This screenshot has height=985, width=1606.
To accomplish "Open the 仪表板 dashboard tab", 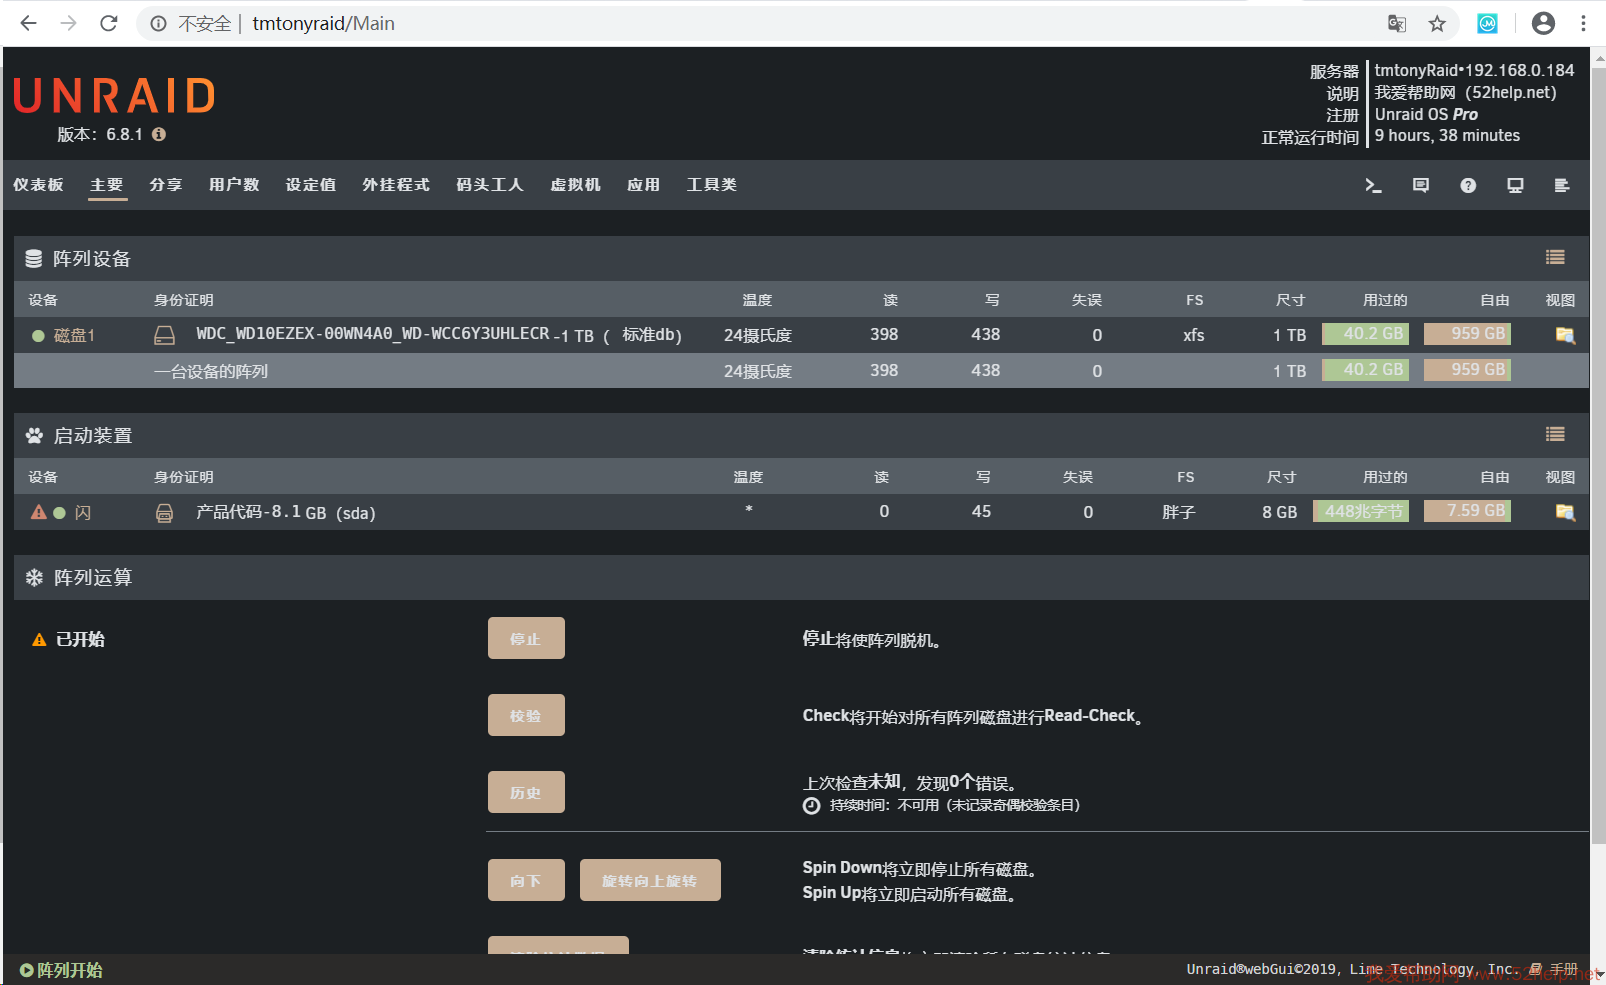I will (x=38, y=185).
